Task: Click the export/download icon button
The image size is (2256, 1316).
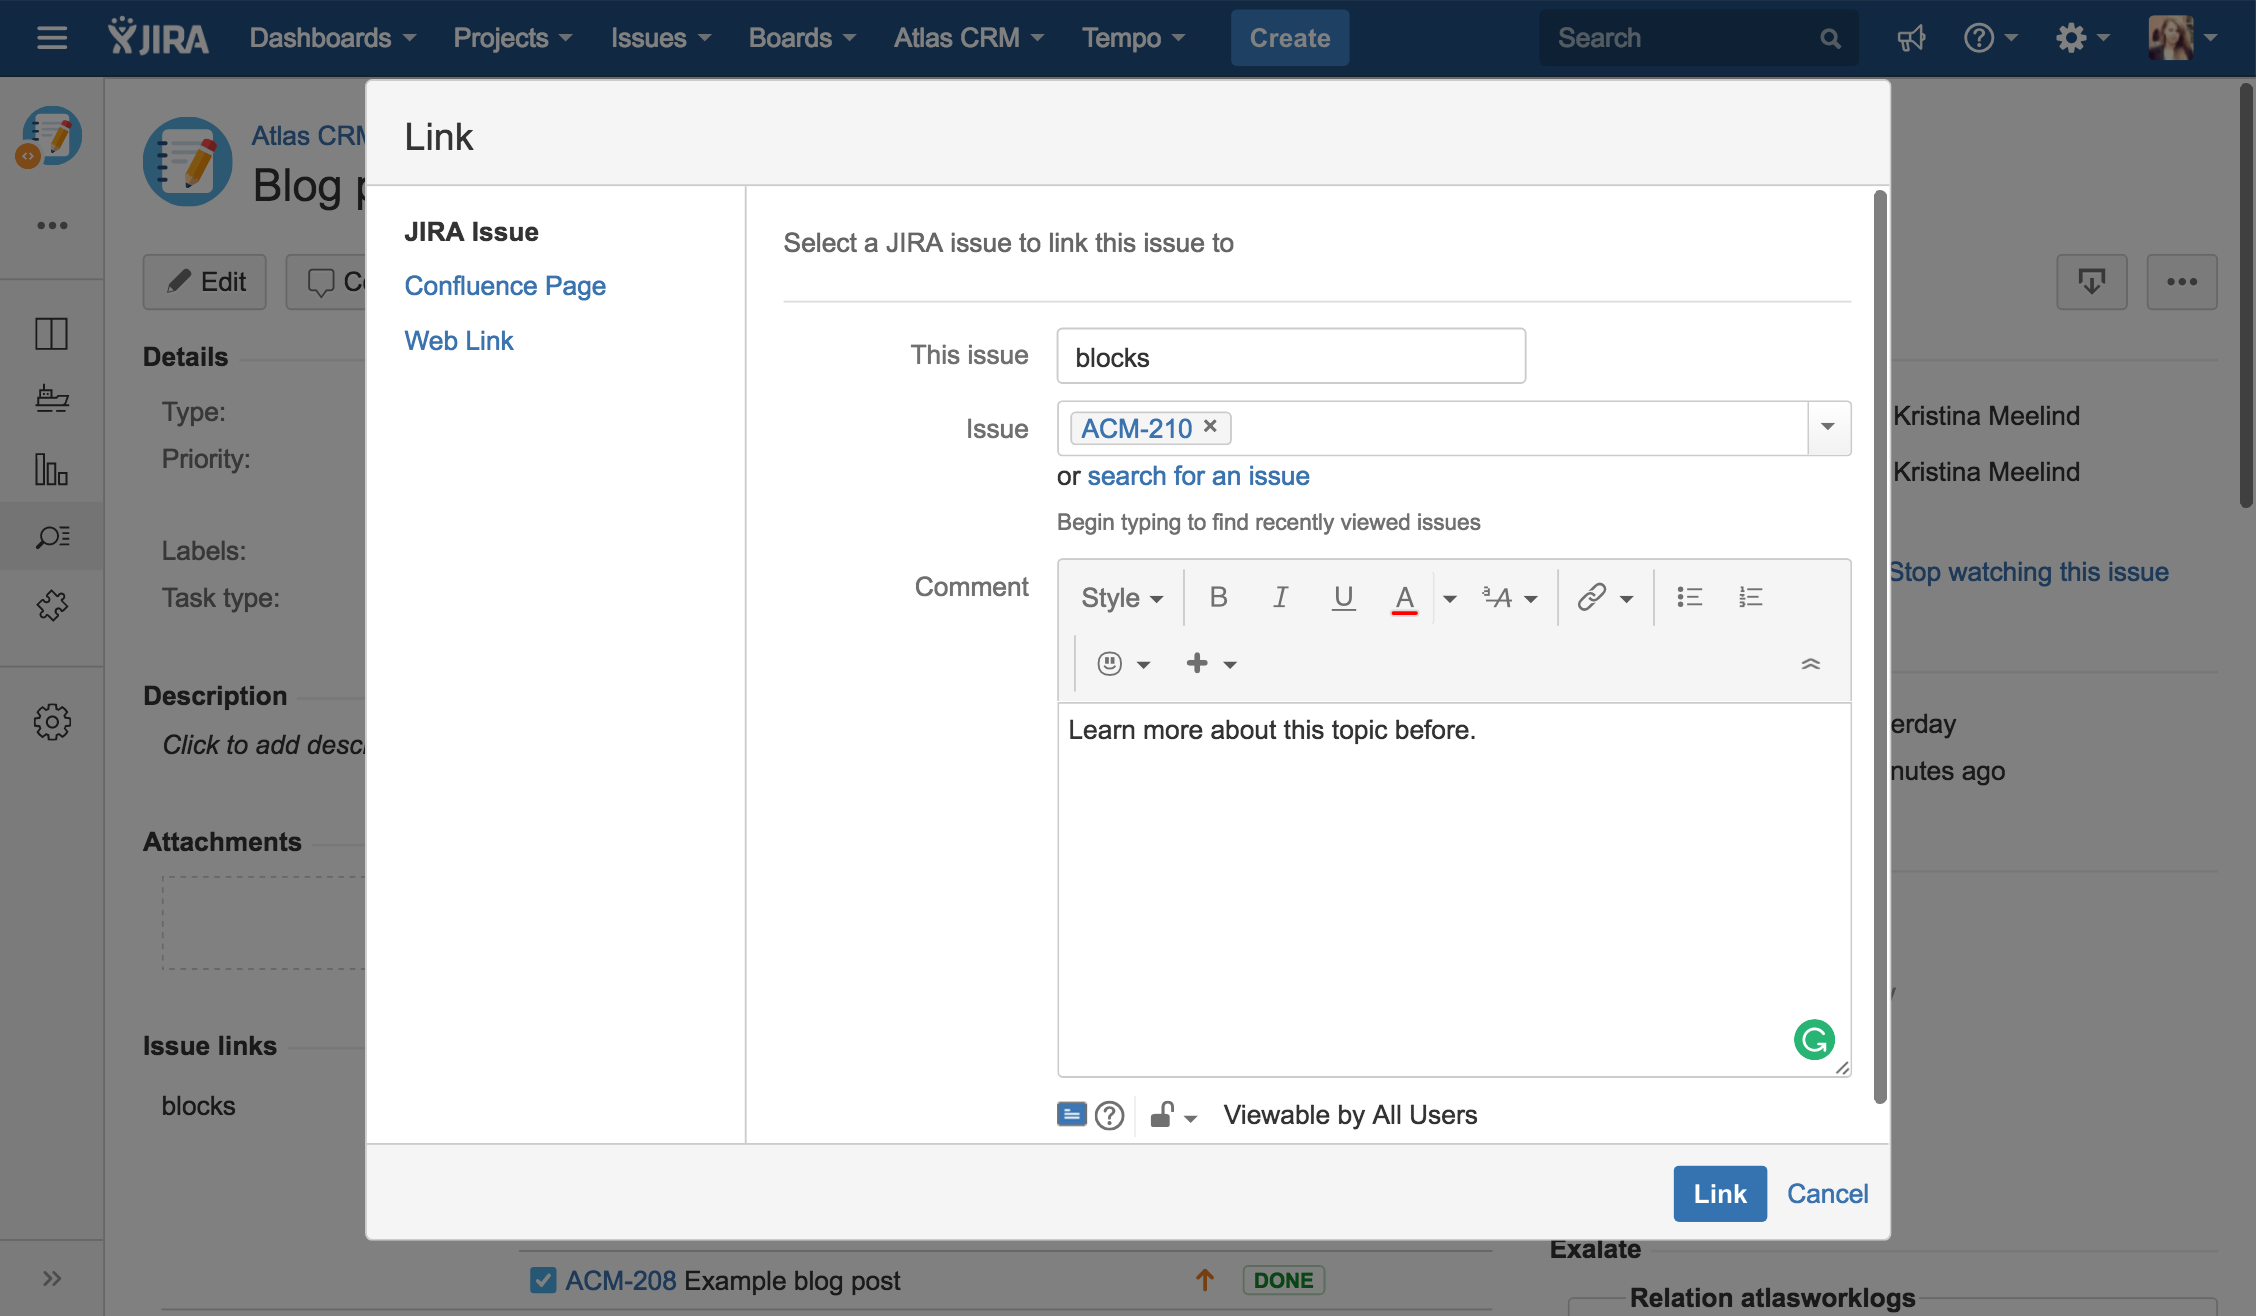Action: 2091,282
